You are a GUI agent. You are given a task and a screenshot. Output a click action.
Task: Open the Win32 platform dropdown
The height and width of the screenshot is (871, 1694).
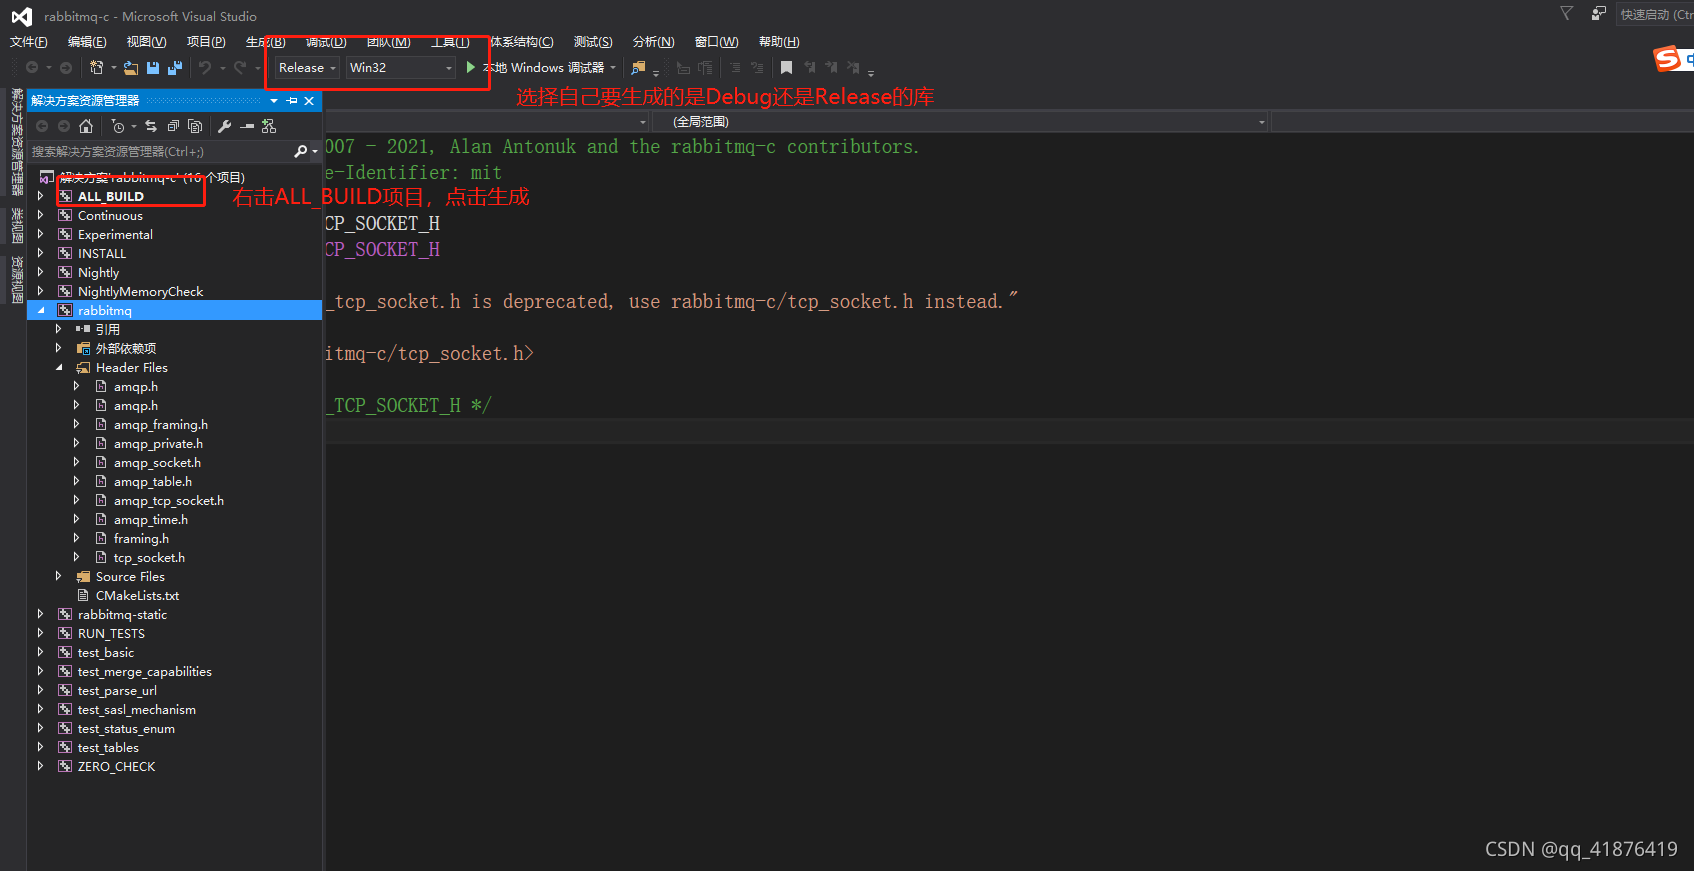(x=400, y=67)
